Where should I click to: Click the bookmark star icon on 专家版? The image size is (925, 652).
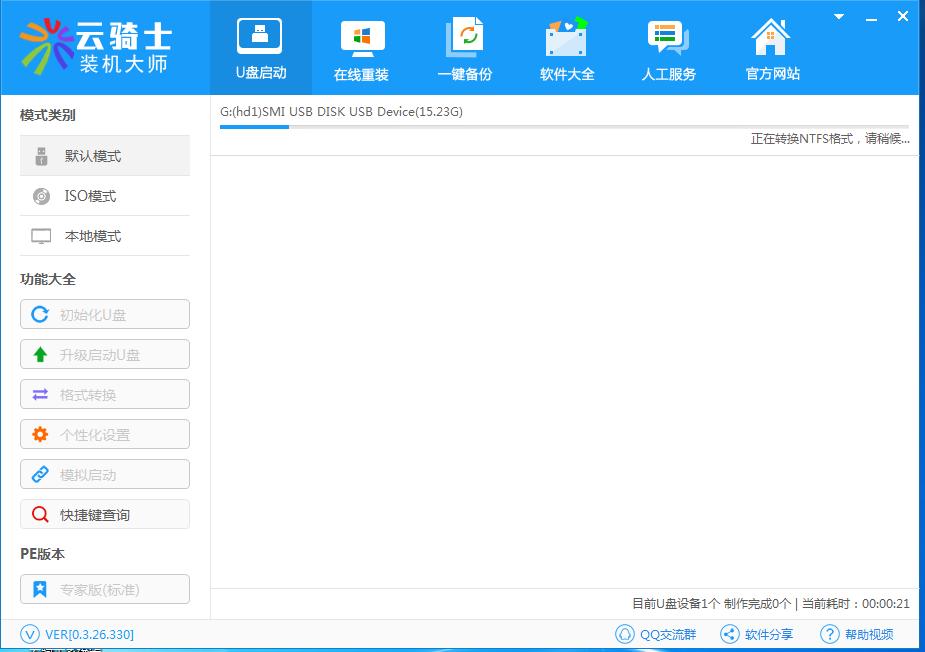[40, 589]
